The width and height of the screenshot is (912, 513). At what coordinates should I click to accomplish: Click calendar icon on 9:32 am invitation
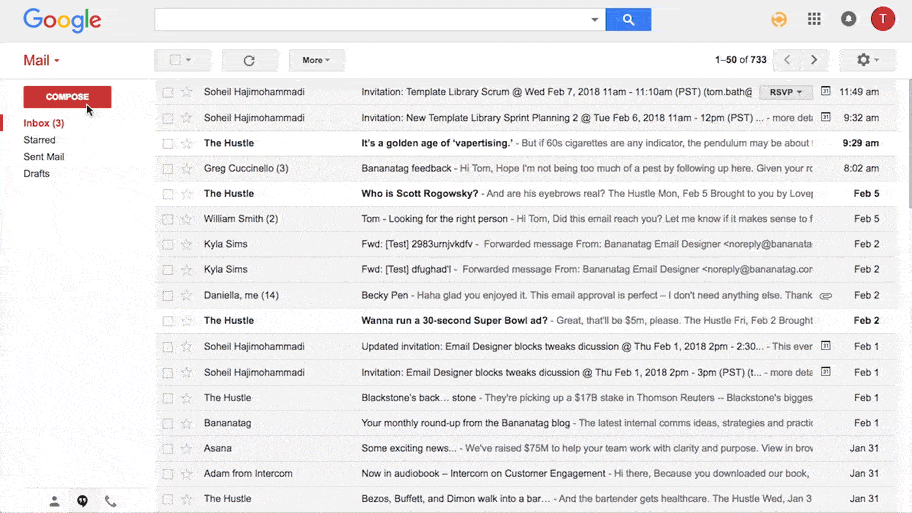click(x=825, y=117)
